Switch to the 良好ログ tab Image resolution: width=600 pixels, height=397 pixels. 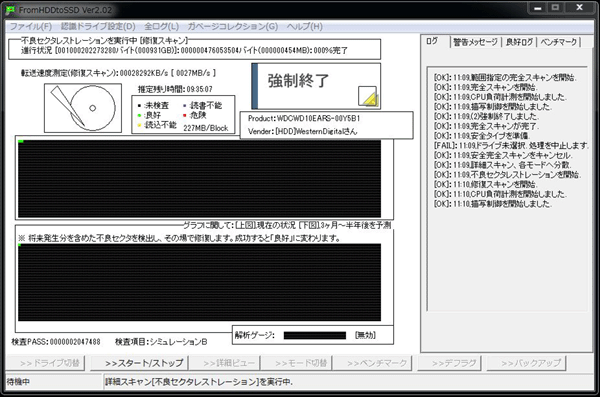point(519,42)
